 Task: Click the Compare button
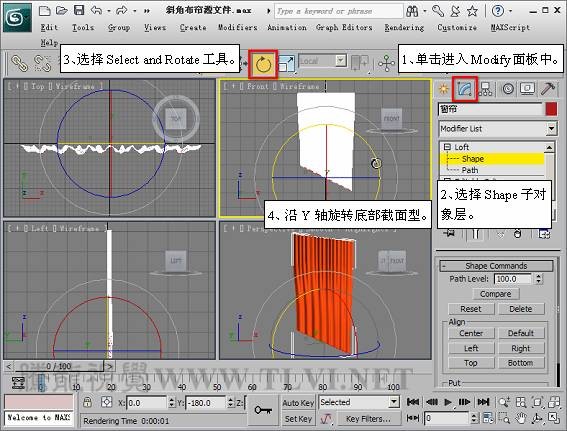(x=496, y=294)
